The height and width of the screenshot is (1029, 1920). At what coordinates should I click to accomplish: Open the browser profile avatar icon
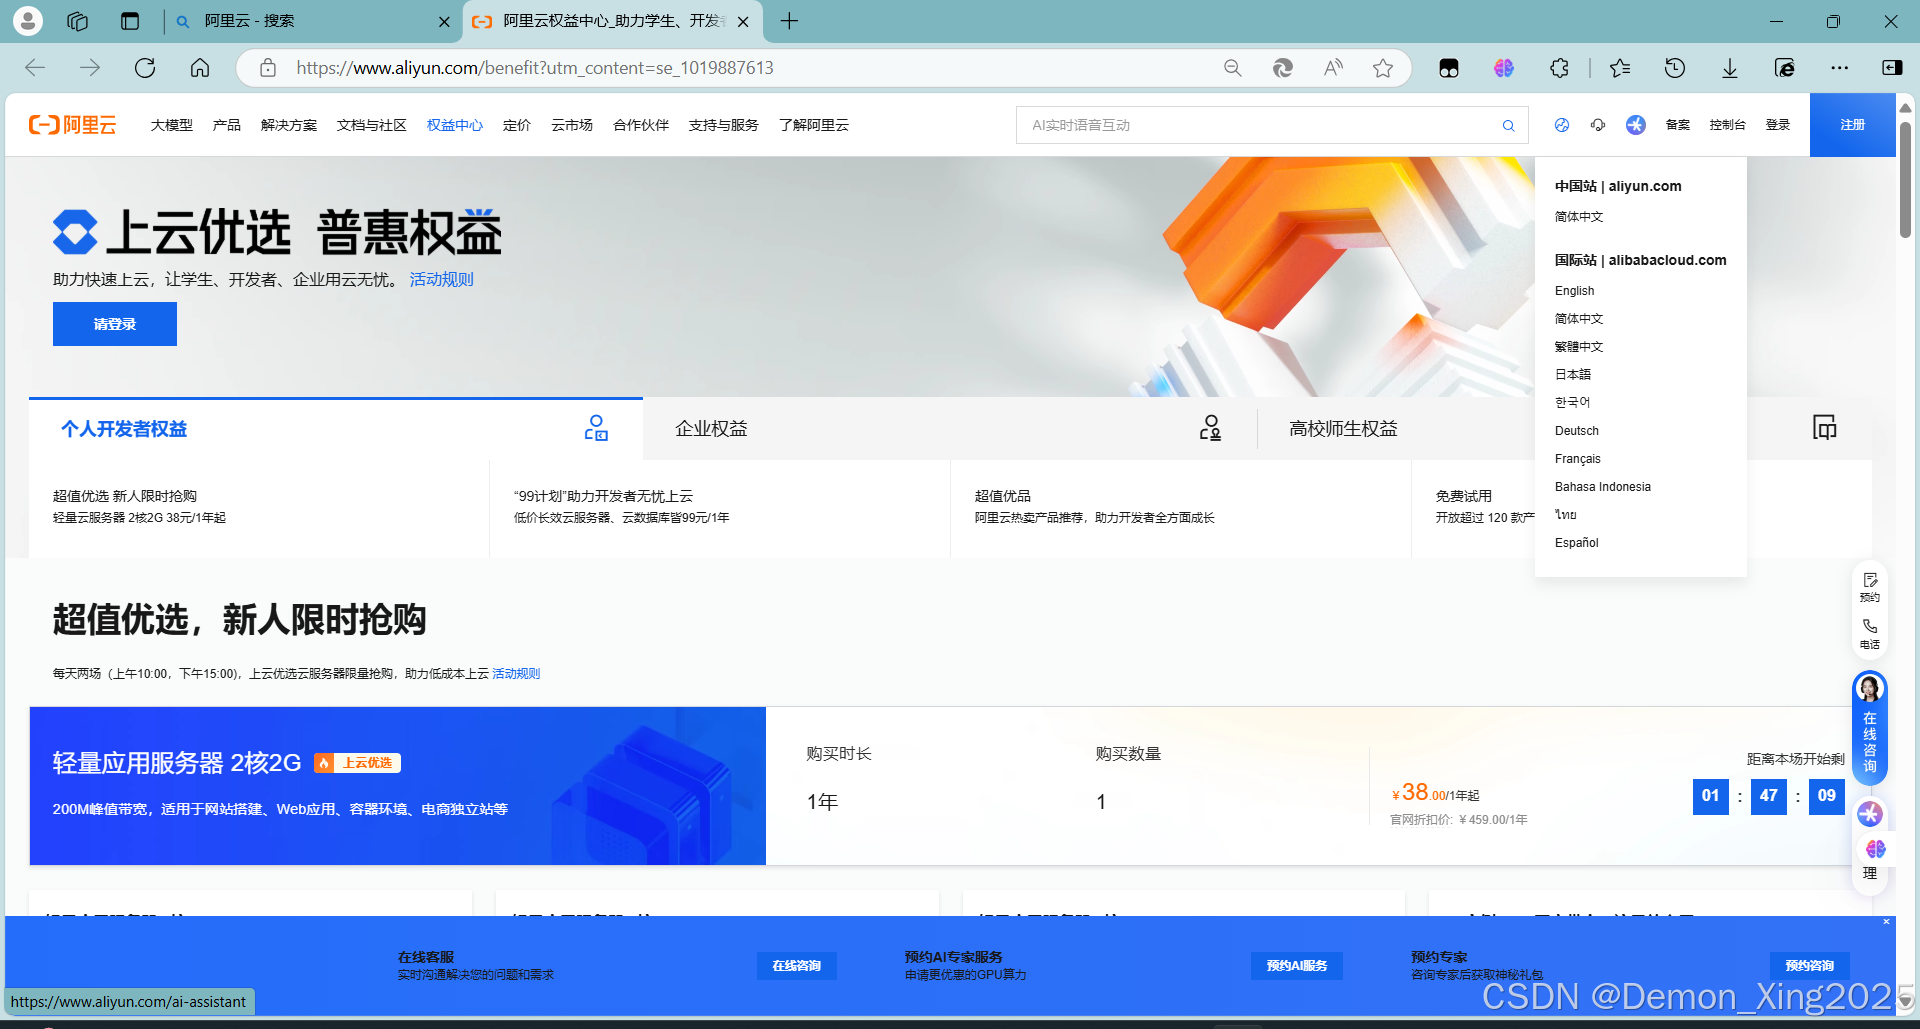28,21
